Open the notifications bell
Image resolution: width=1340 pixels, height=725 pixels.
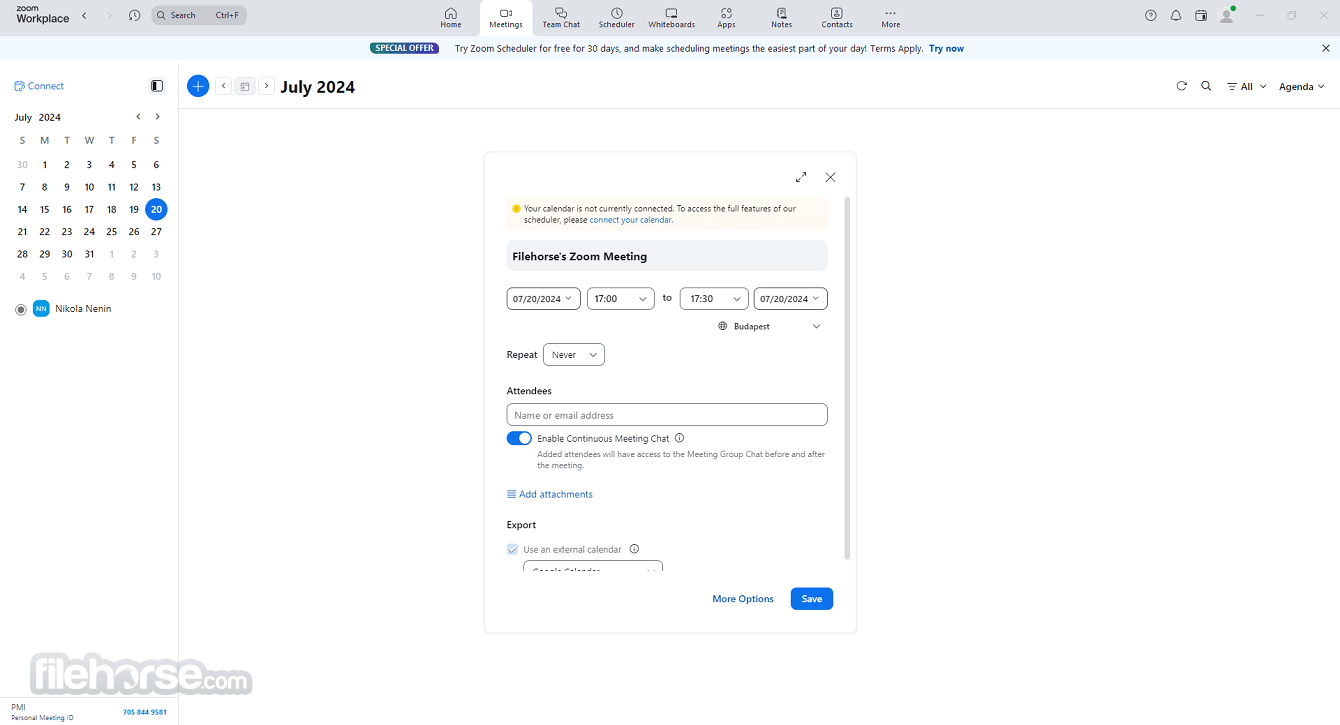(x=1176, y=15)
